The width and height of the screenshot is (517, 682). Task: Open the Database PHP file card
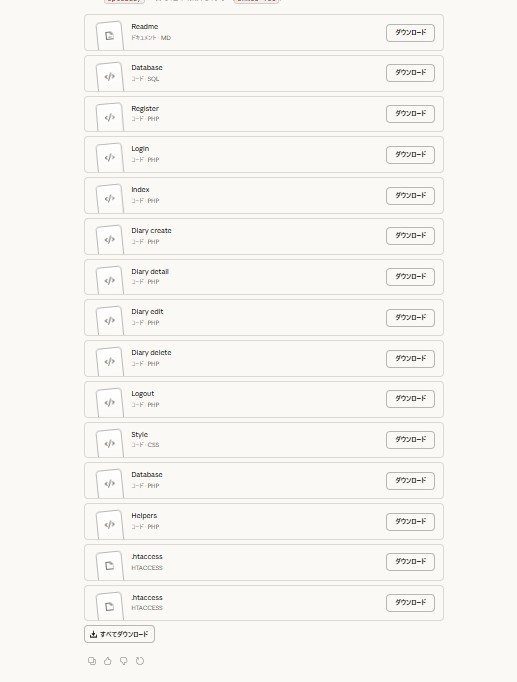tap(264, 481)
